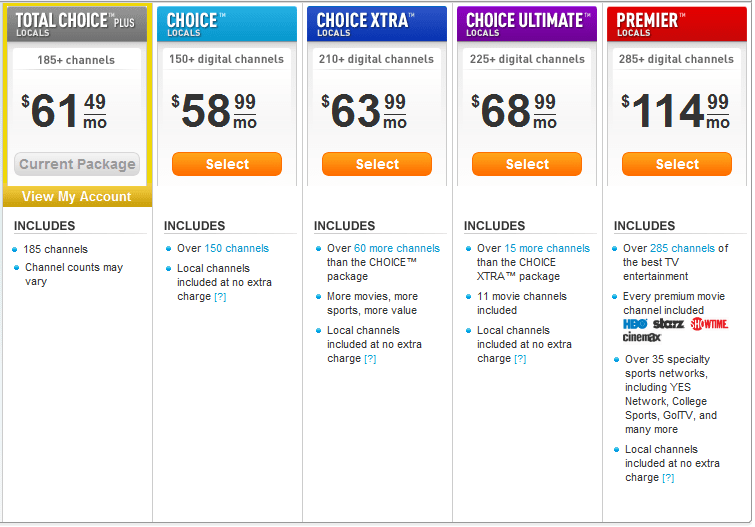This screenshot has width=755, height=527.
Task: Open the 60 more channels link
Action: point(397,249)
